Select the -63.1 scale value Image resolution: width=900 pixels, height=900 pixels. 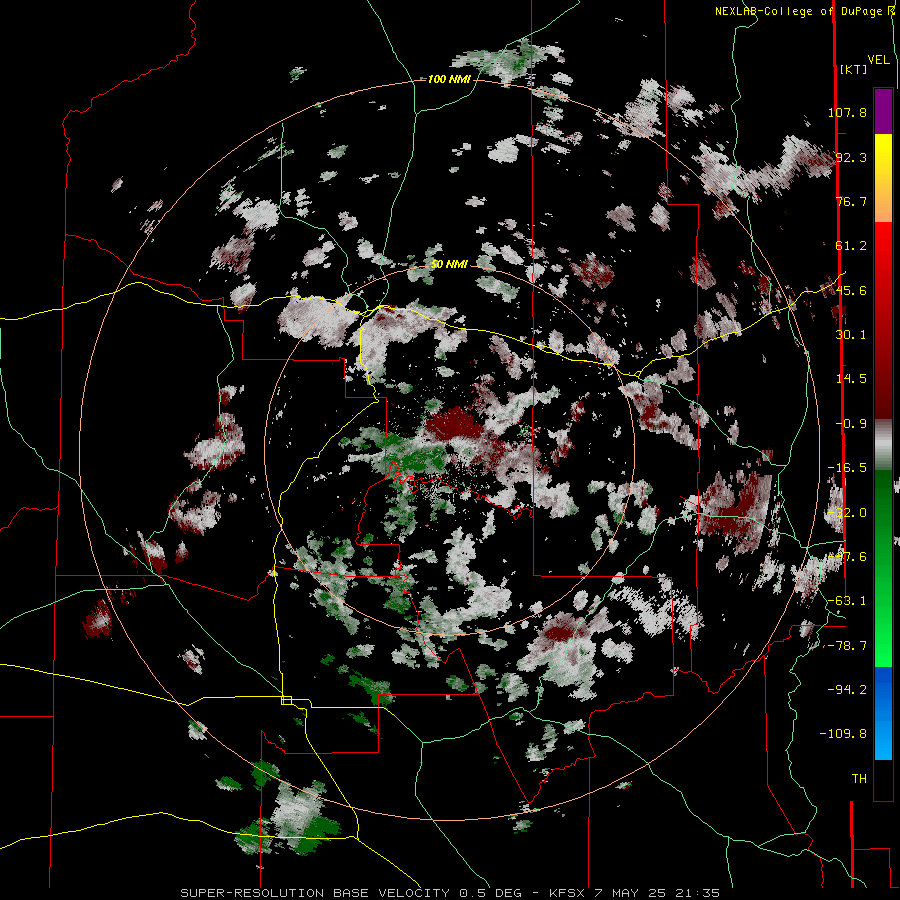(847, 601)
